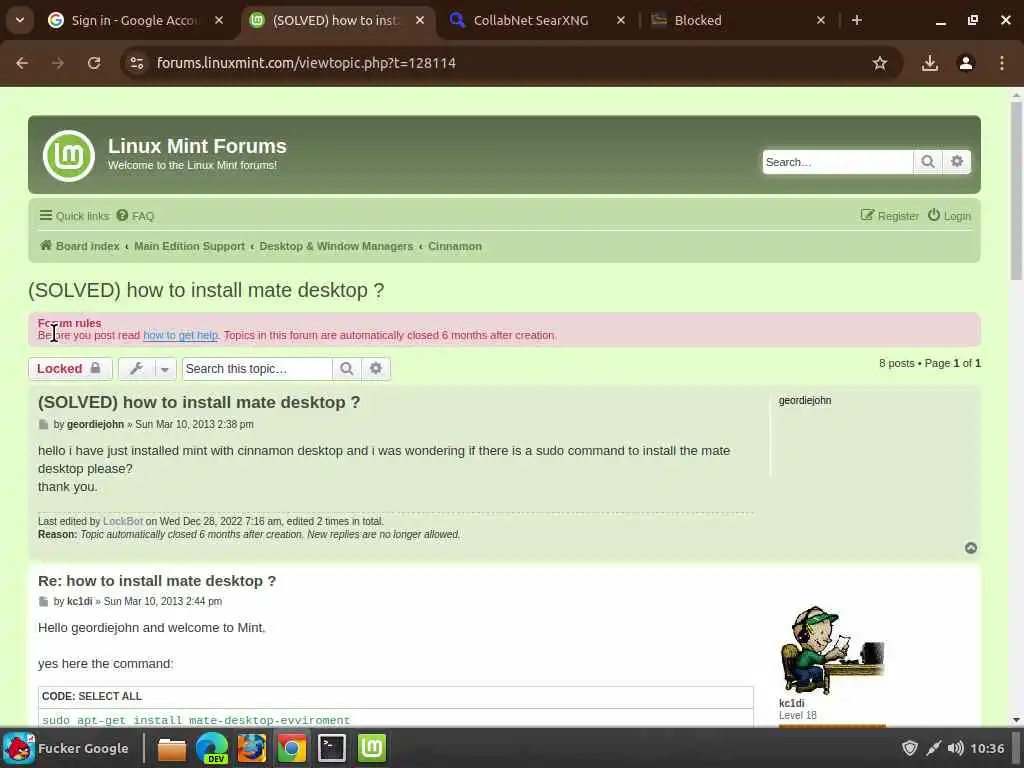Open site information icon in address bar
This screenshot has height=768, width=1024.
coord(137,63)
